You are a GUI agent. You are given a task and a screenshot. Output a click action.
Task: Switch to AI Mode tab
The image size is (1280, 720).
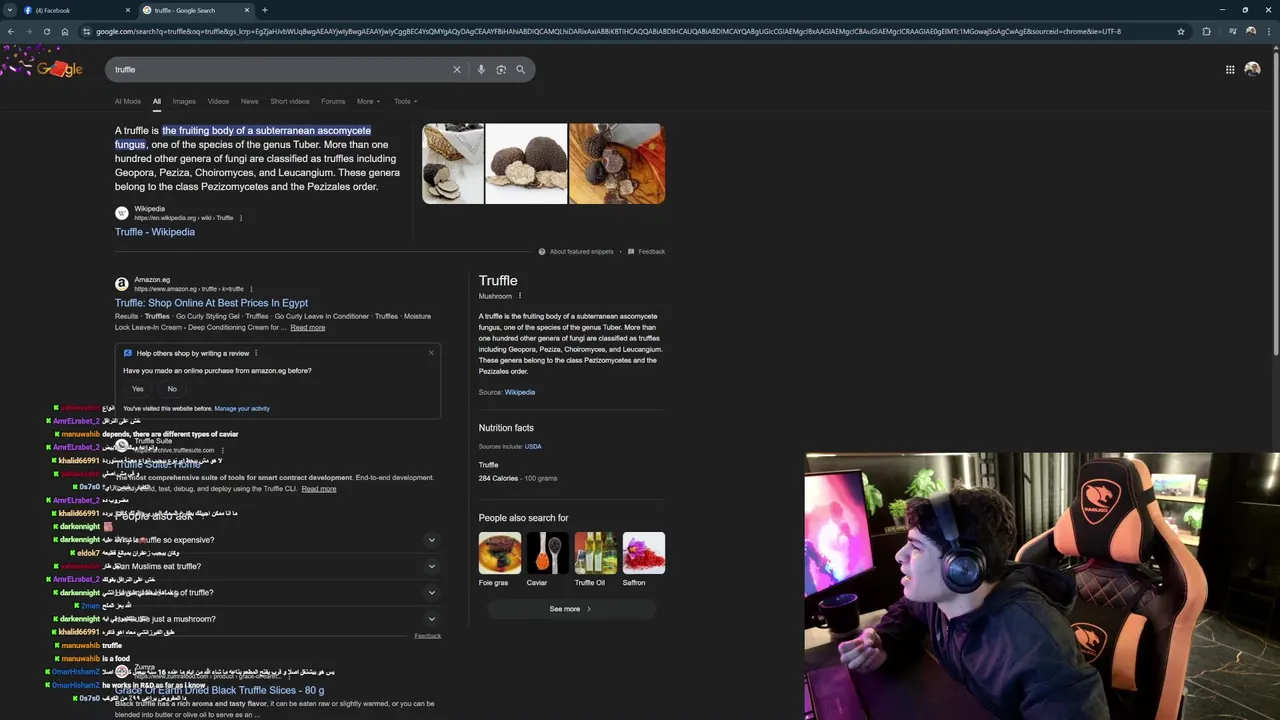pyautogui.click(x=128, y=101)
